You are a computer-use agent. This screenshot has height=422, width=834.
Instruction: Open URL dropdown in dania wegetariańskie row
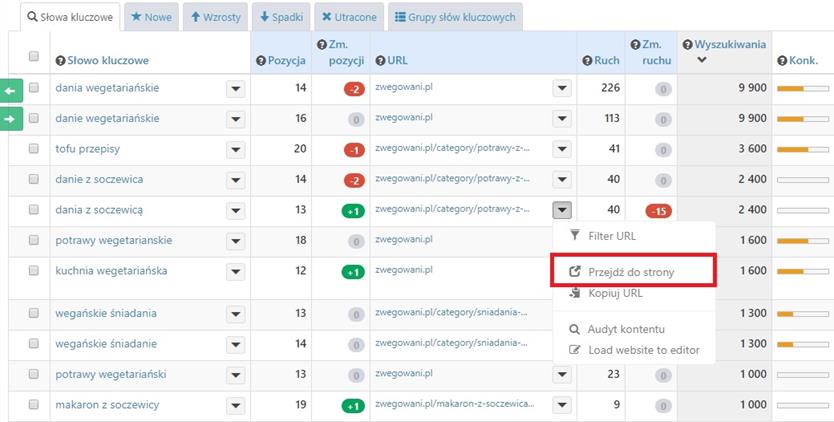(x=561, y=88)
